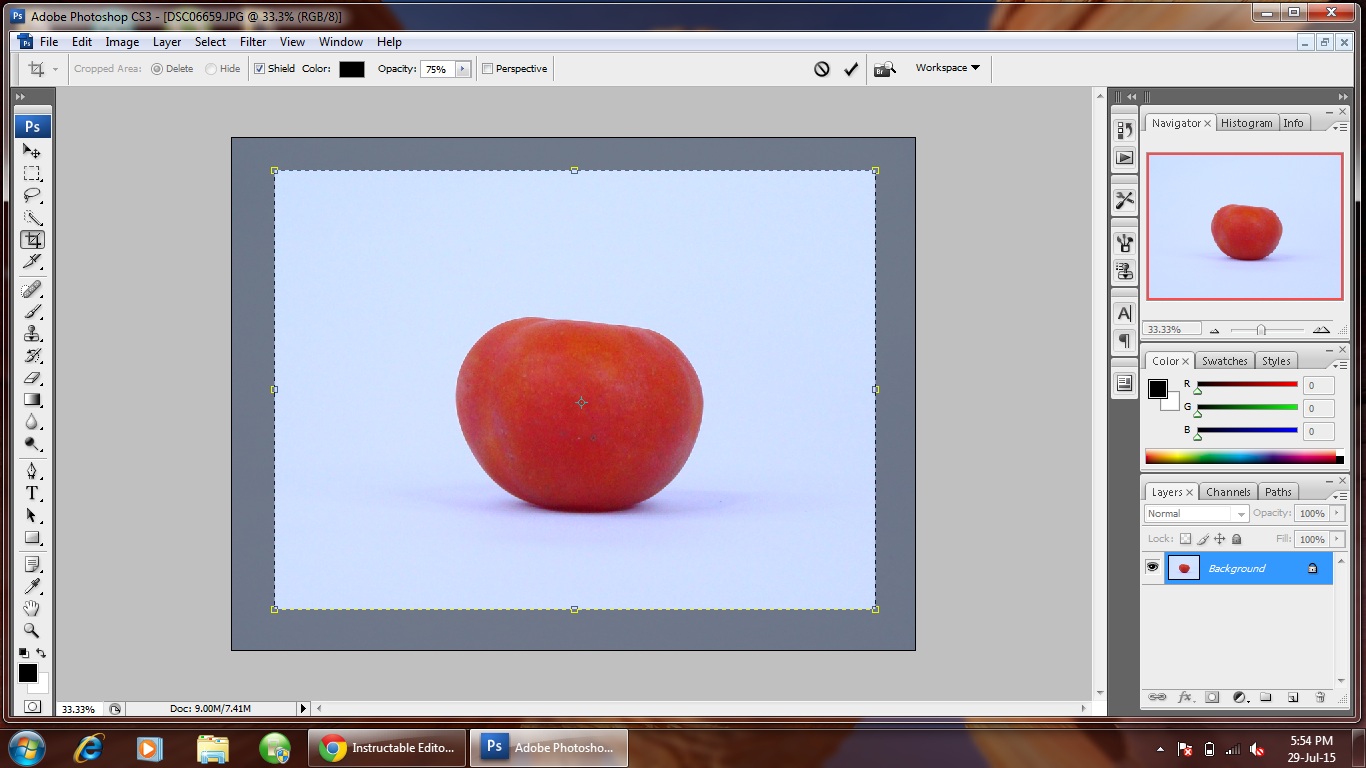Select the Zoom tool

tap(32, 630)
